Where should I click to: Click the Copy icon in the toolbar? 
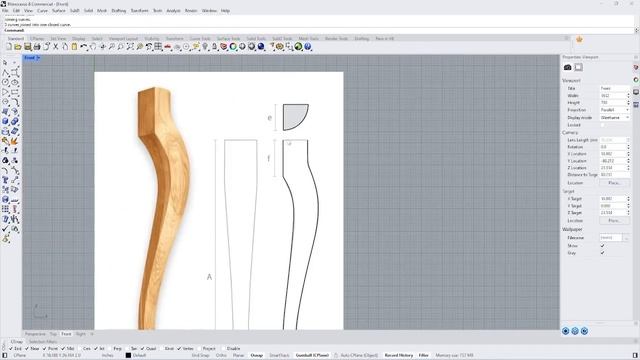coord(65,47)
